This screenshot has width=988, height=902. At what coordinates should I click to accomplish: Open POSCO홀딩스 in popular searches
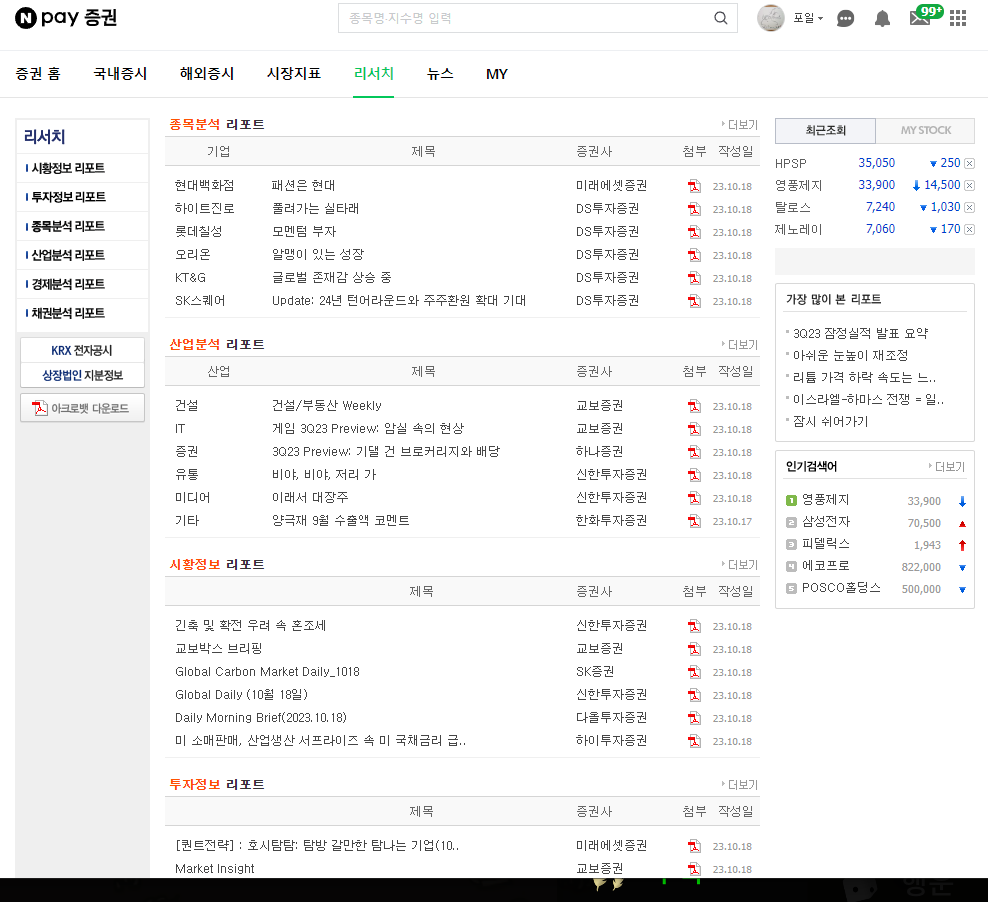click(841, 588)
